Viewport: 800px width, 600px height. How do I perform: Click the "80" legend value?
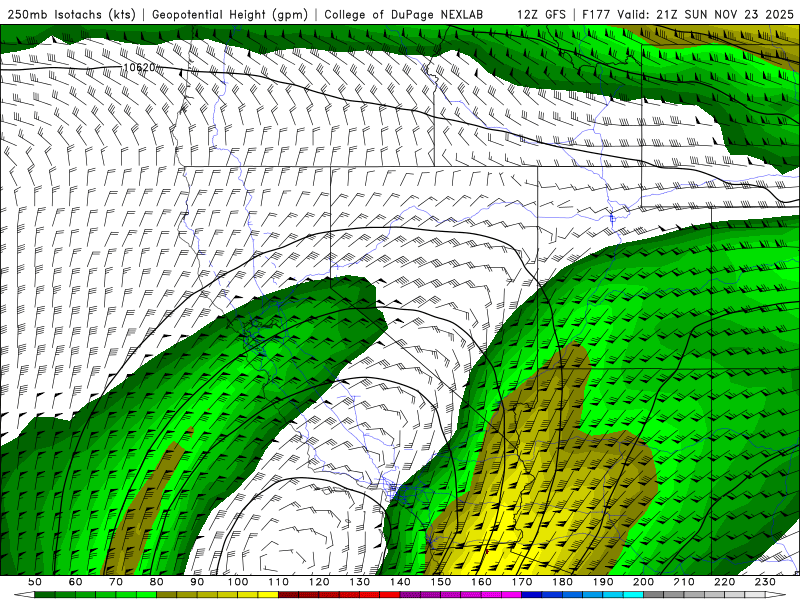[157, 582]
